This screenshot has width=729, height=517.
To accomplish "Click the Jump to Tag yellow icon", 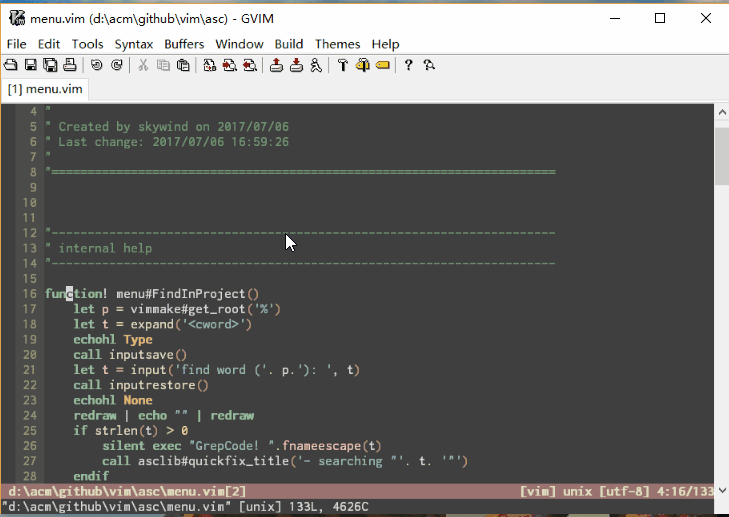I will [383, 65].
